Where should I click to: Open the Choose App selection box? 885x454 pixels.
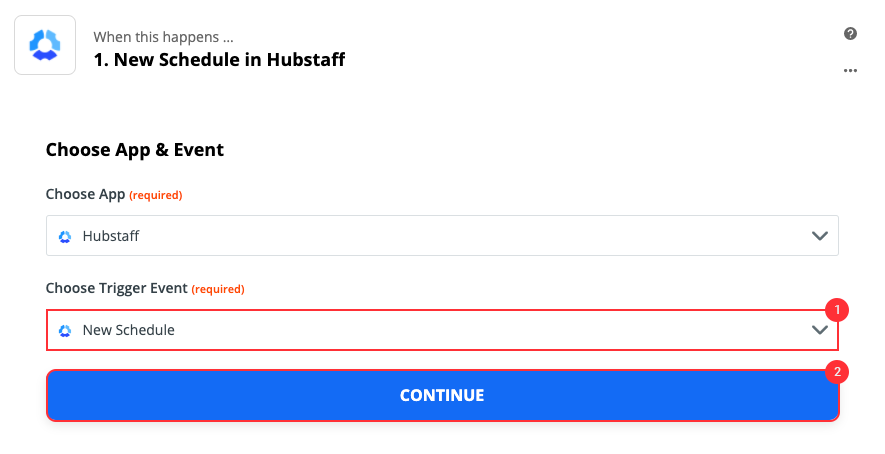click(440, 237)
